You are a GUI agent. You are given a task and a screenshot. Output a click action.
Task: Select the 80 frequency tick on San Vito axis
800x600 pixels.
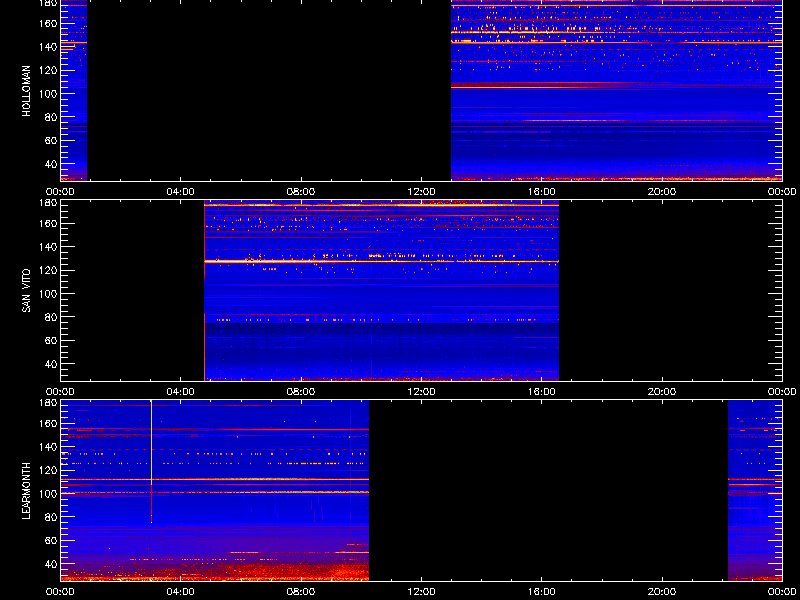(51, 317)
